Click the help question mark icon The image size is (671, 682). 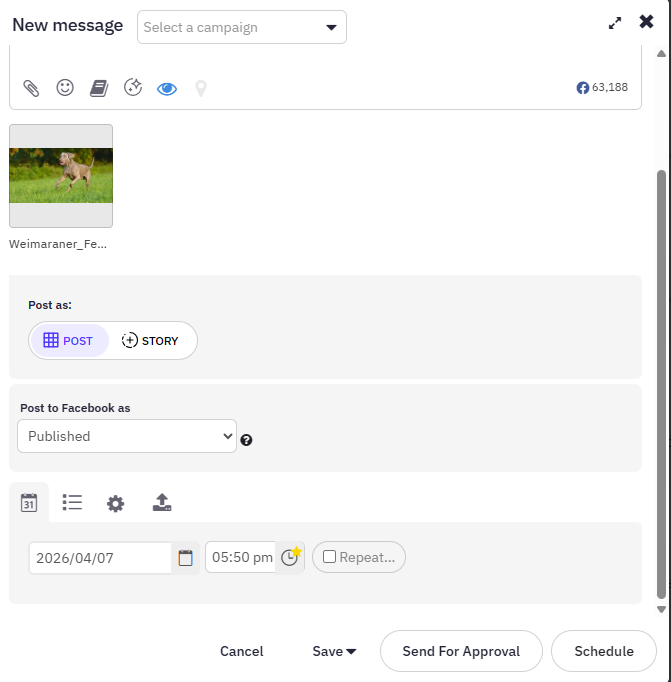pyautogui.click(x=246, y=440)
